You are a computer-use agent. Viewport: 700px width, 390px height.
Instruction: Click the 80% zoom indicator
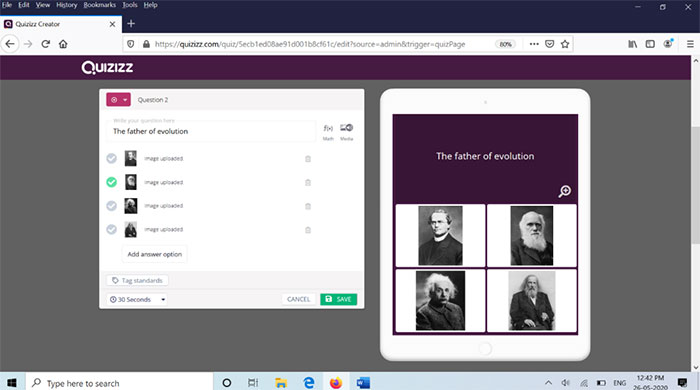[x=505, y=44]
